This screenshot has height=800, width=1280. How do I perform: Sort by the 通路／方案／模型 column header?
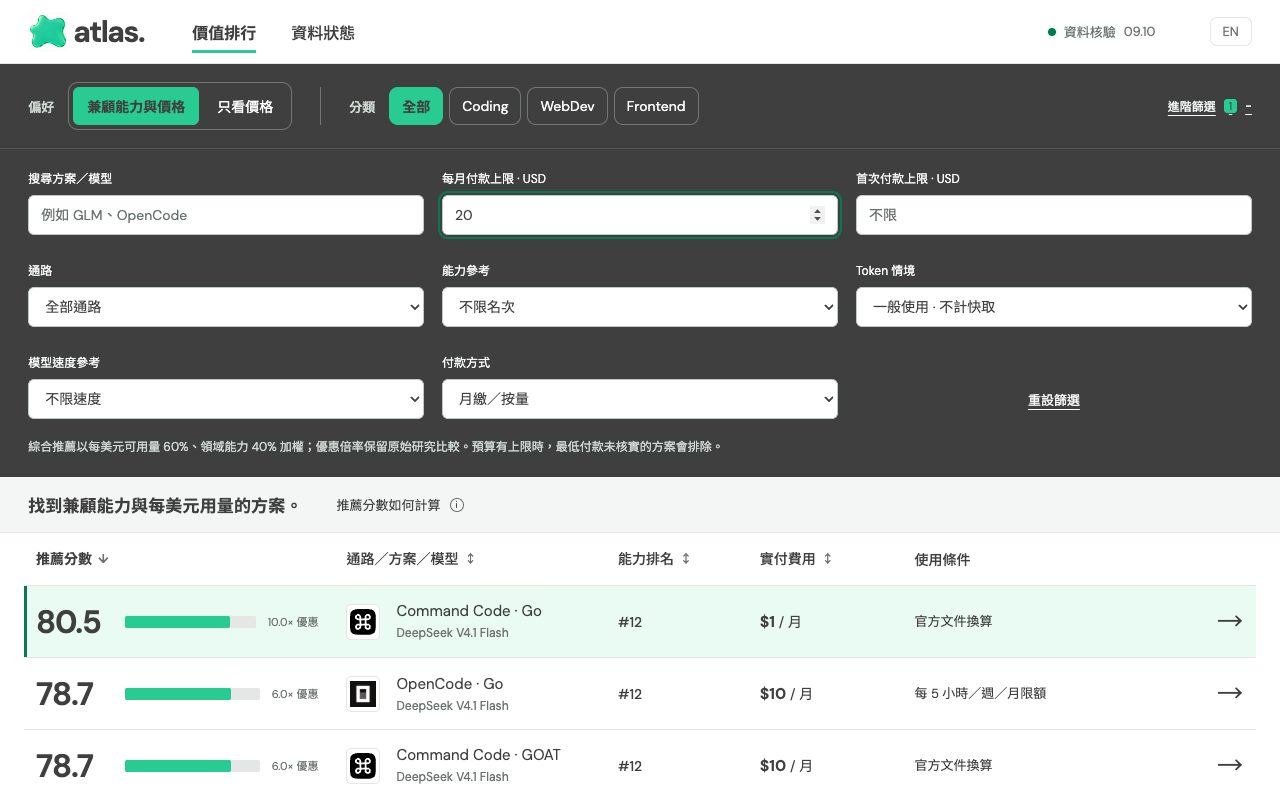(411, 559)
